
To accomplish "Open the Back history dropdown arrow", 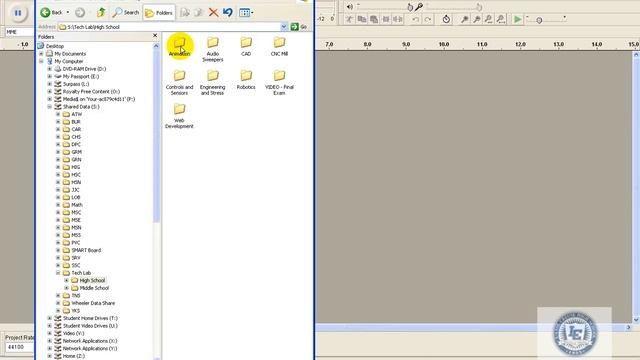I will tap(68, 13).
